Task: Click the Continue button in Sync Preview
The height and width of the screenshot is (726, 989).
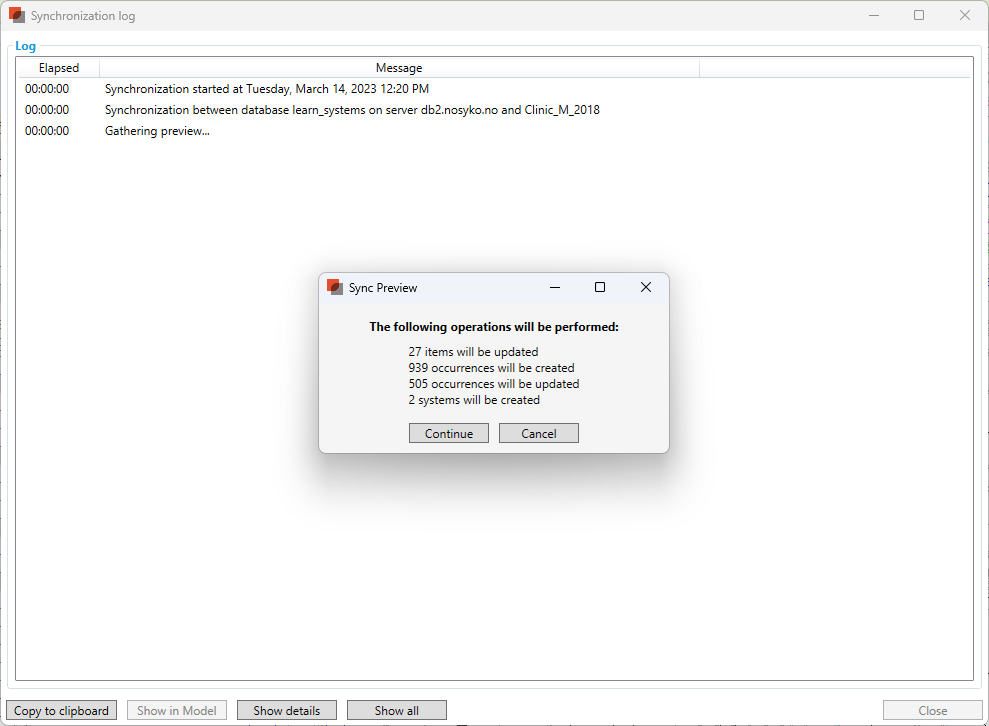Action: 448,433
